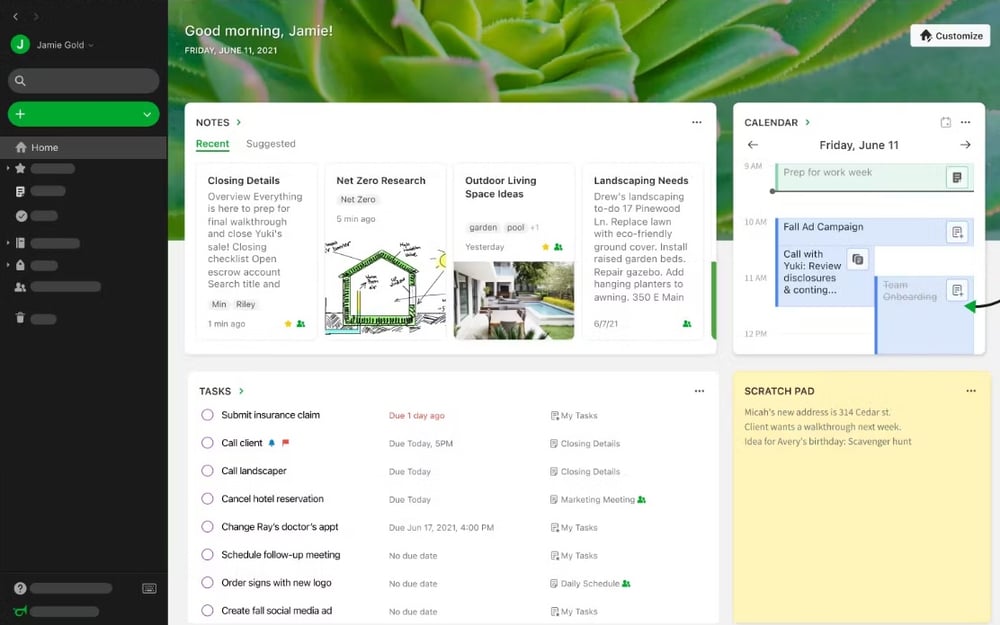Image resolution: width=1000 pixels, height=625 pixels.
Task: Open the Jamie Gold account dropdown
Action: point(65,45)
